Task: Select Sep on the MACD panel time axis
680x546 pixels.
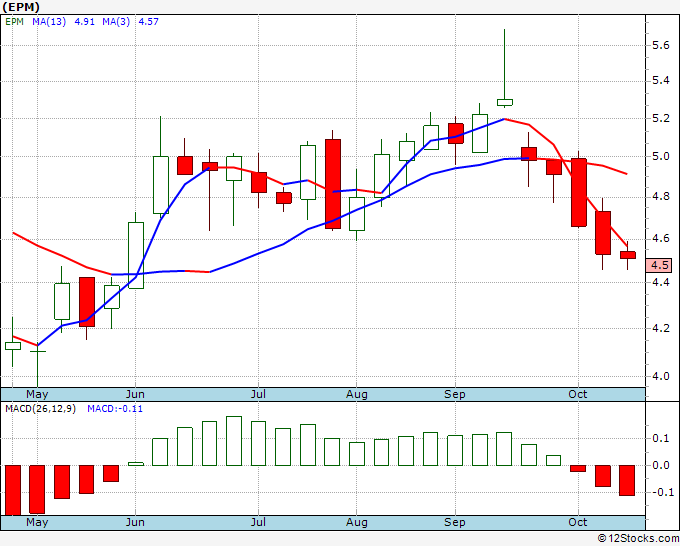Action: pos(454,522)
